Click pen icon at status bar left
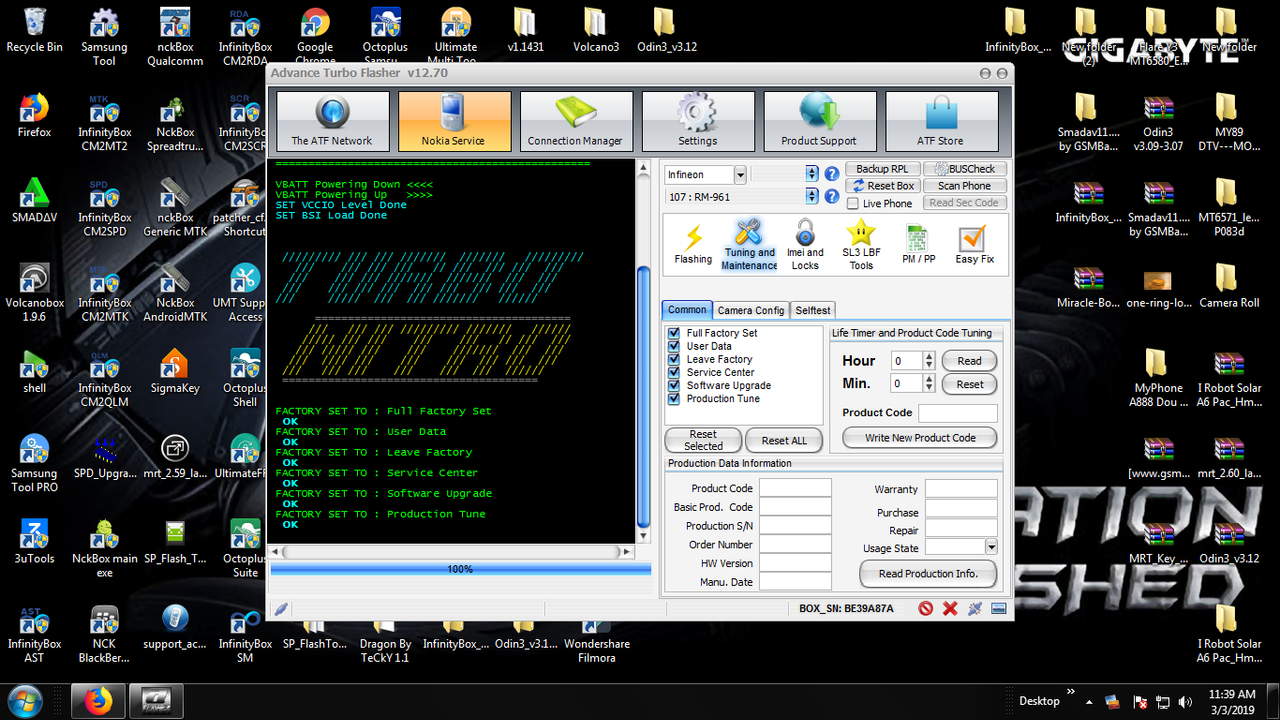This screenshot has height=720, width=1280. point(281,608)
